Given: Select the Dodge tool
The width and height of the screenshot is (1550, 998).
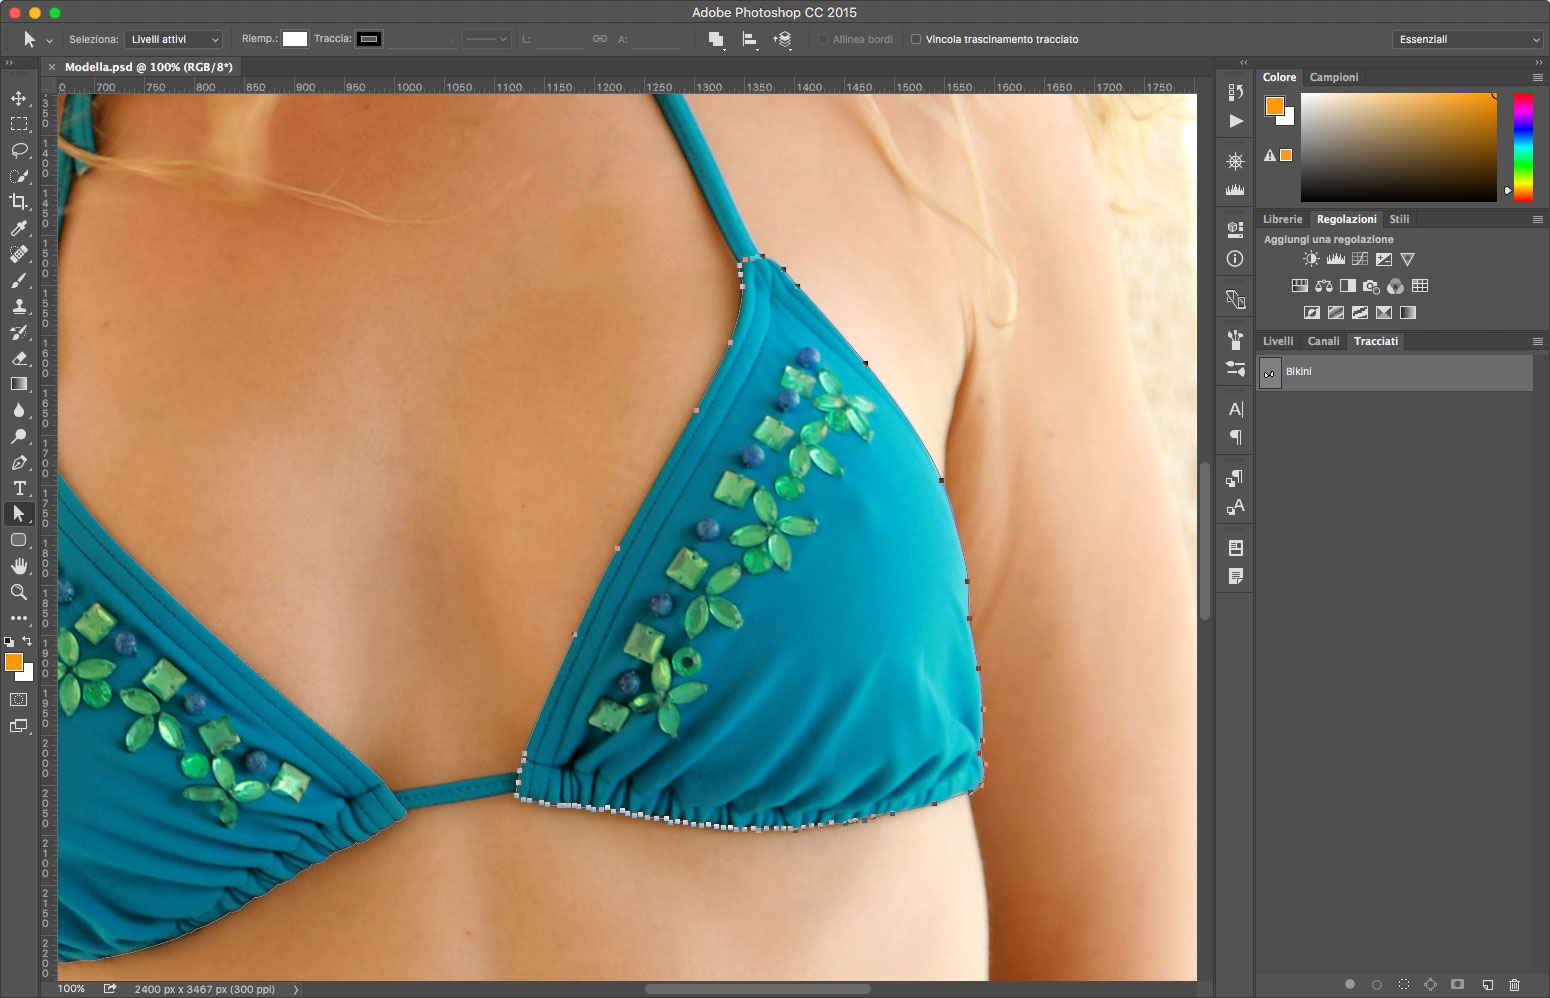Looking at the screenshot, I should pyautogui.click(x=19, y=436).
